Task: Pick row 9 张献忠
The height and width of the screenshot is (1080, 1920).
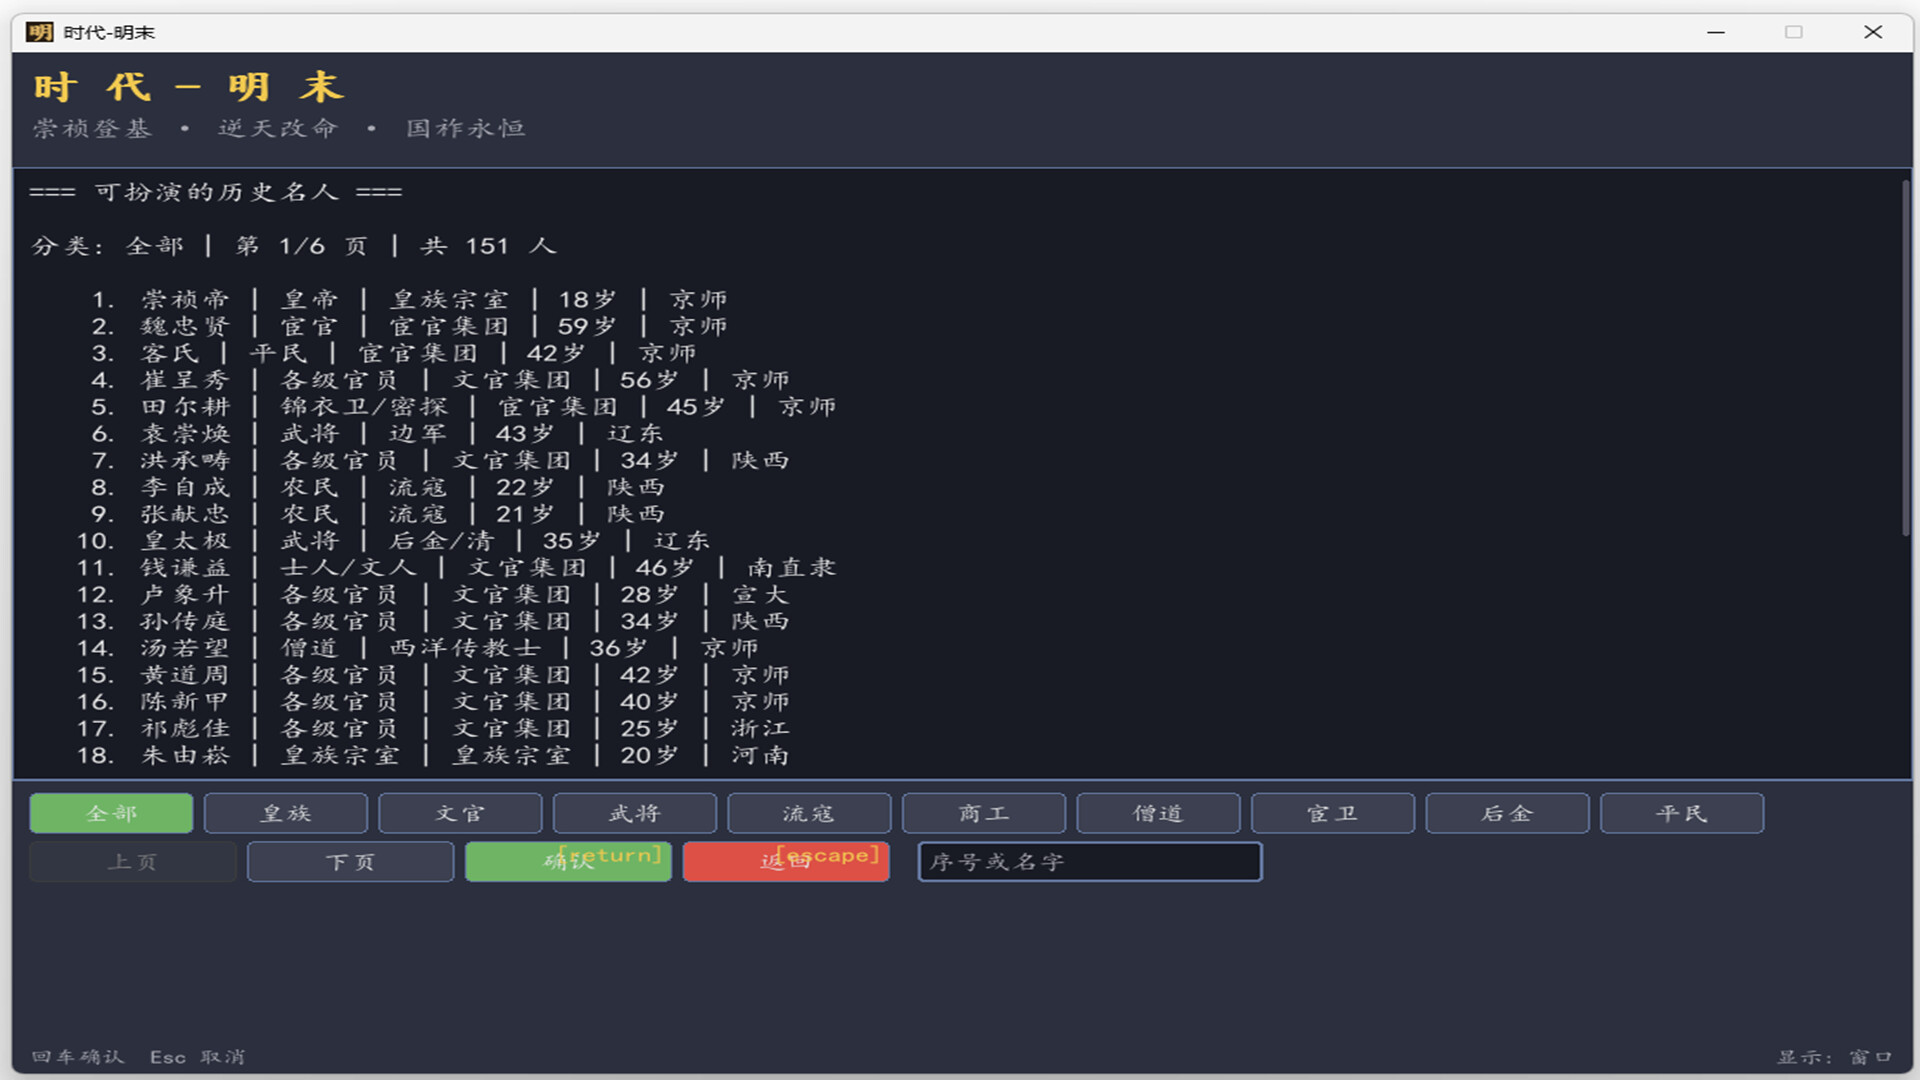Action: coord(378,514)
